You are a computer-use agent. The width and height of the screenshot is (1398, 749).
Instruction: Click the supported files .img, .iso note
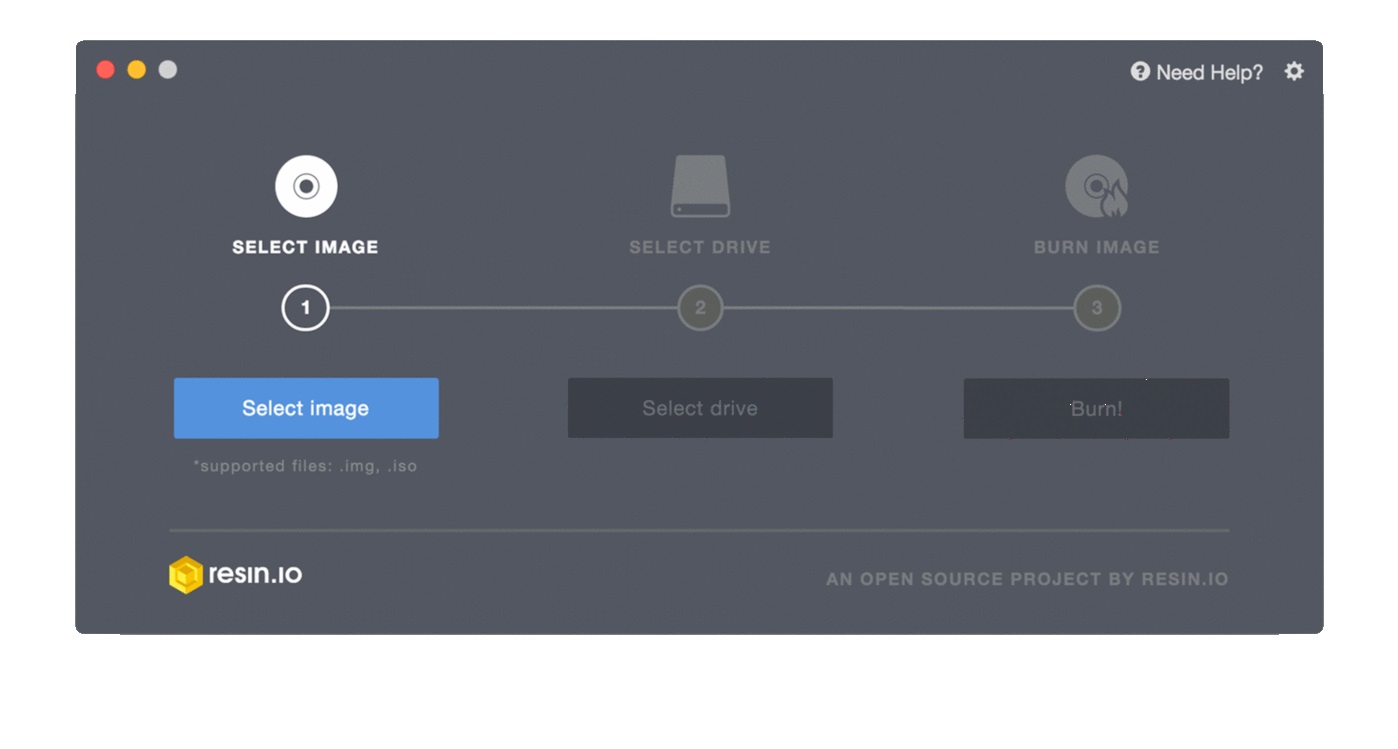[x=305, y=466]
